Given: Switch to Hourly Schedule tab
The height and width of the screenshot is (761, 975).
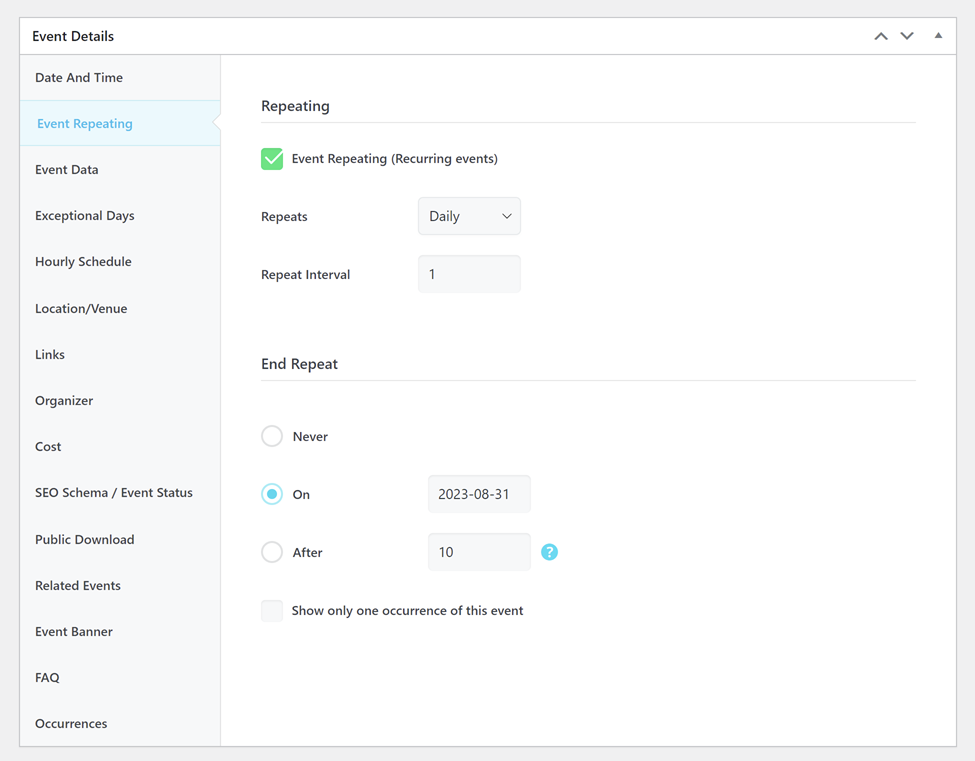Looking at the screenshot, I should pos(83,262).
